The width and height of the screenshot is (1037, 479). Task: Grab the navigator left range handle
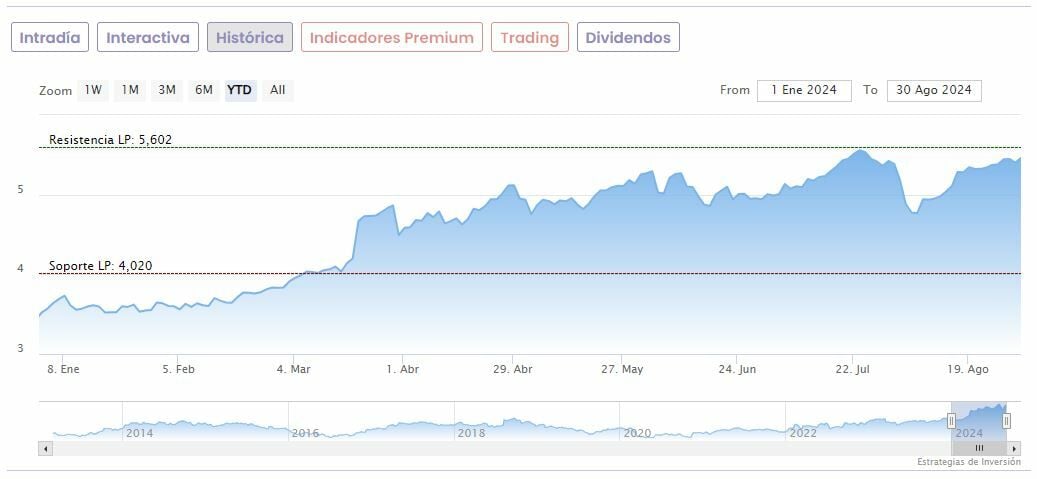tap(952, 421)
